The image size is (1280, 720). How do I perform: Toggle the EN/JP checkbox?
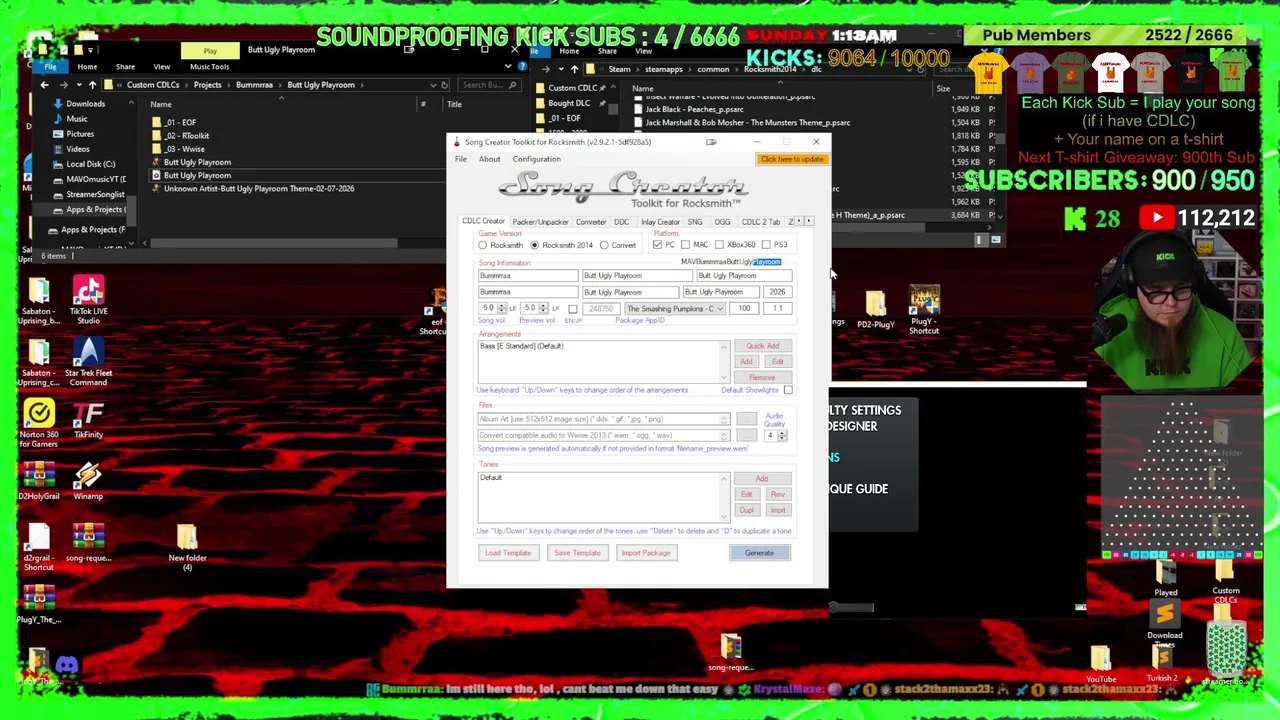[572, 309]
